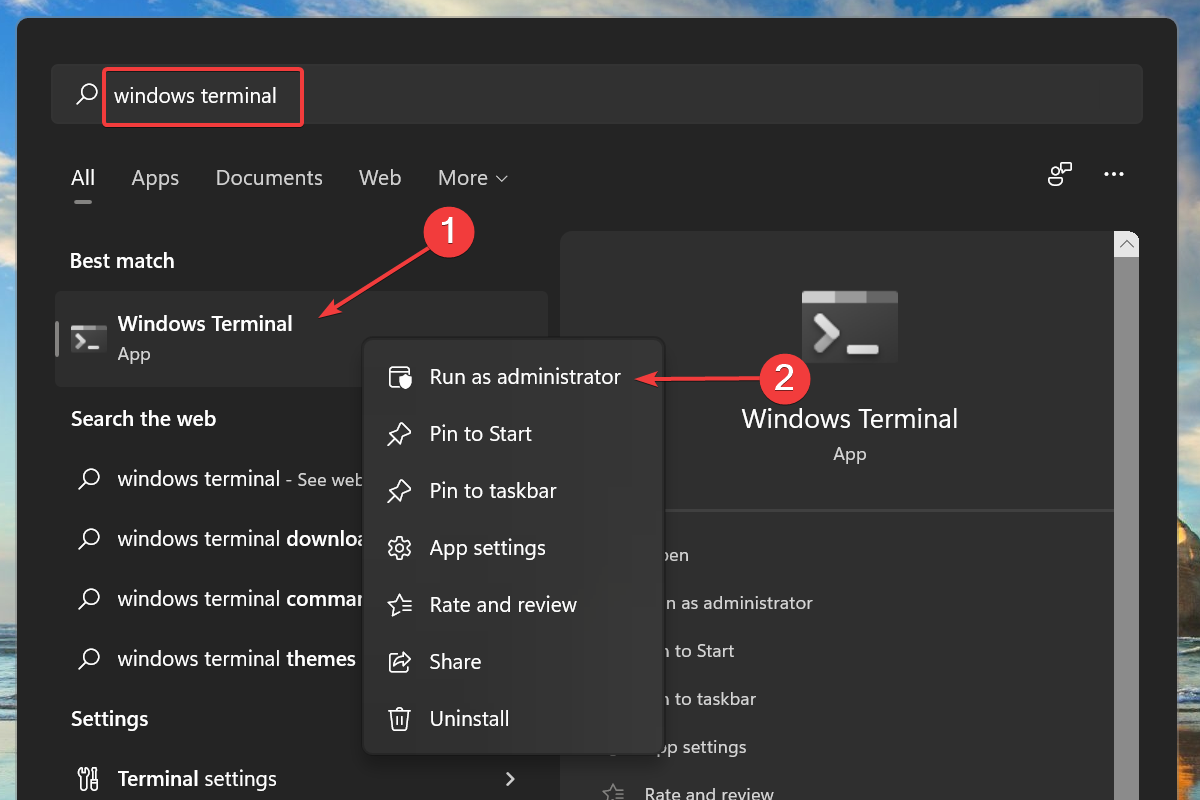
Task: Click the feedback icon left of the ellipsis
Action: coord(1060,175)
